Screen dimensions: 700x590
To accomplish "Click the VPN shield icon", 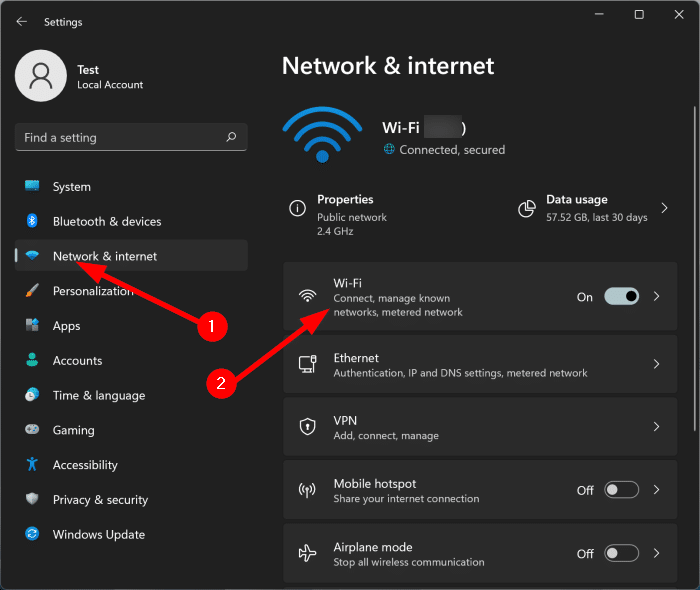I will pyautogui.click(x=308, y=427).
